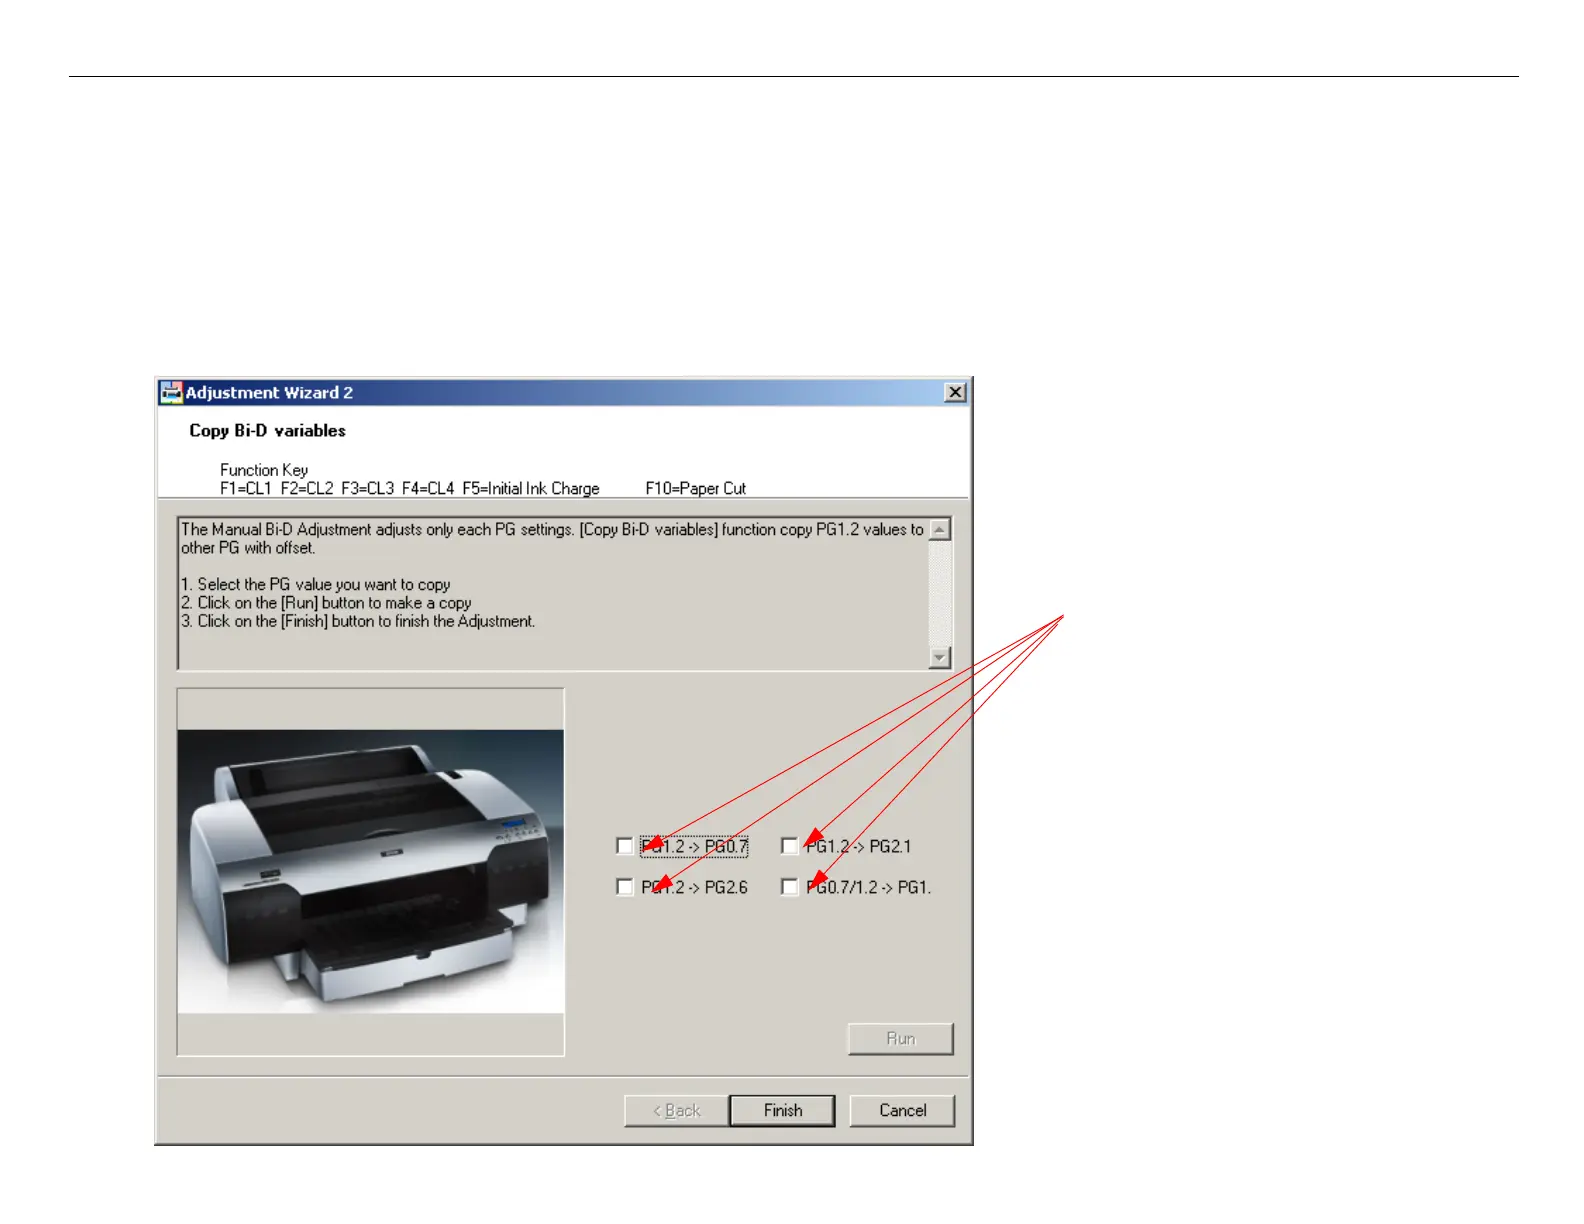Click the step '1. Select the PG value' text

coord(316,584)
